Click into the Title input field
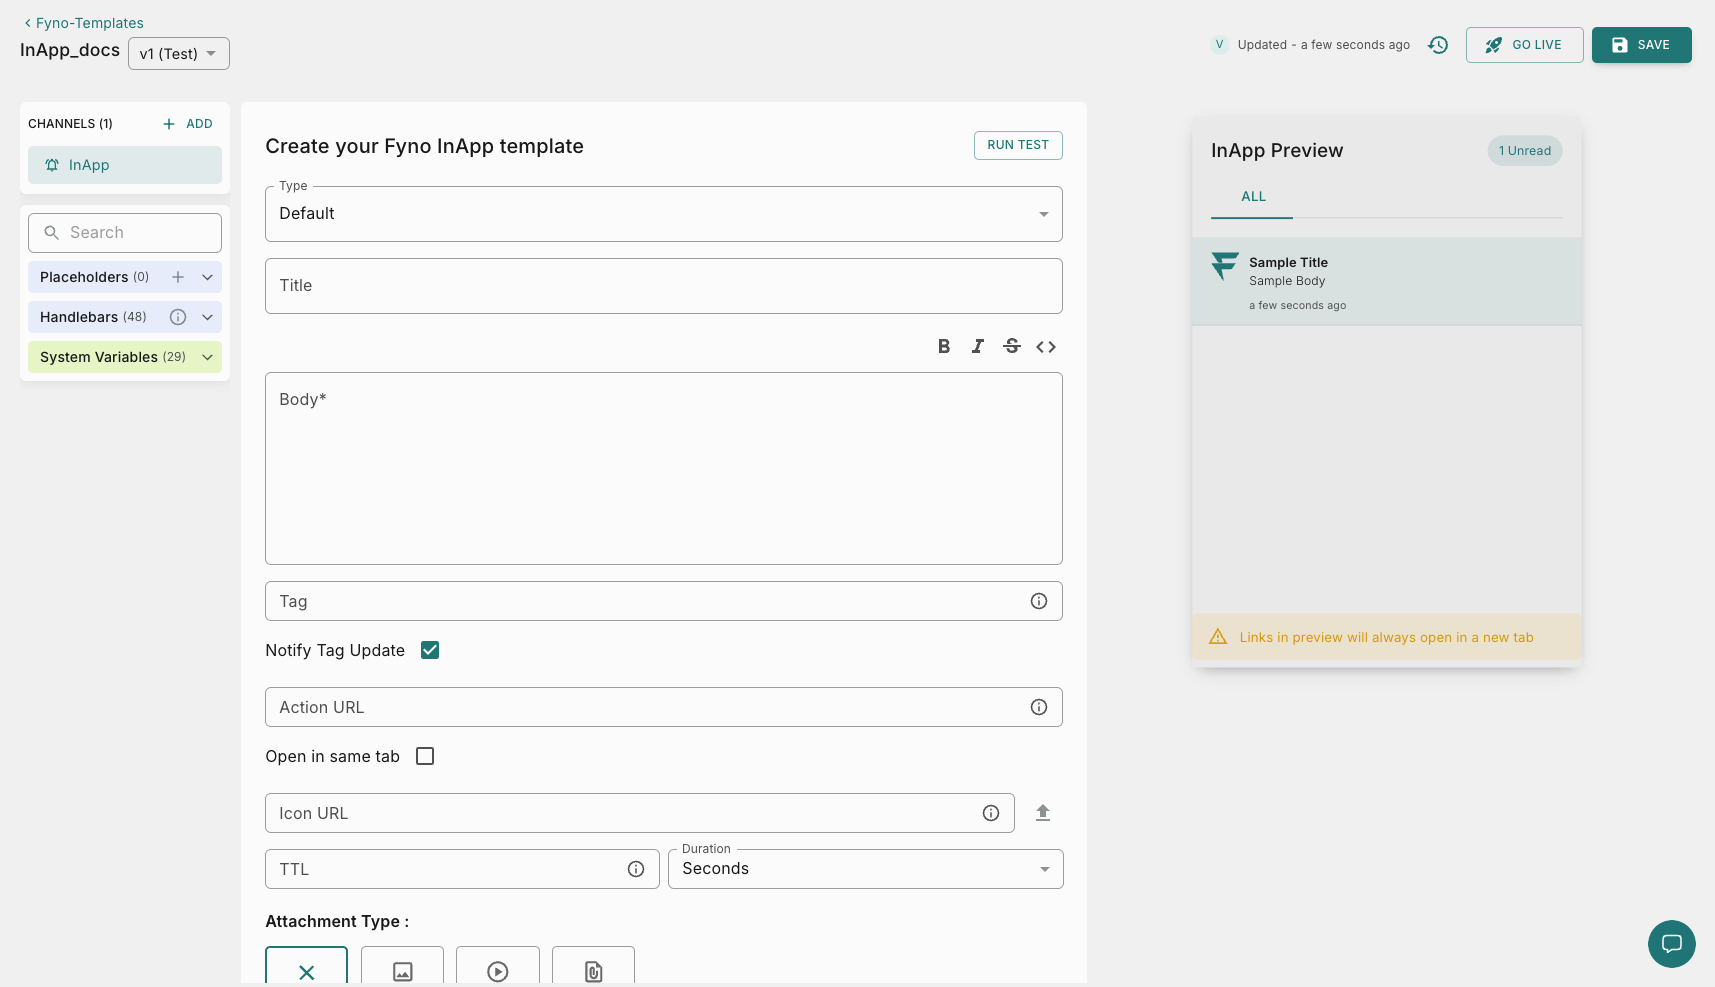 point(663,286)
